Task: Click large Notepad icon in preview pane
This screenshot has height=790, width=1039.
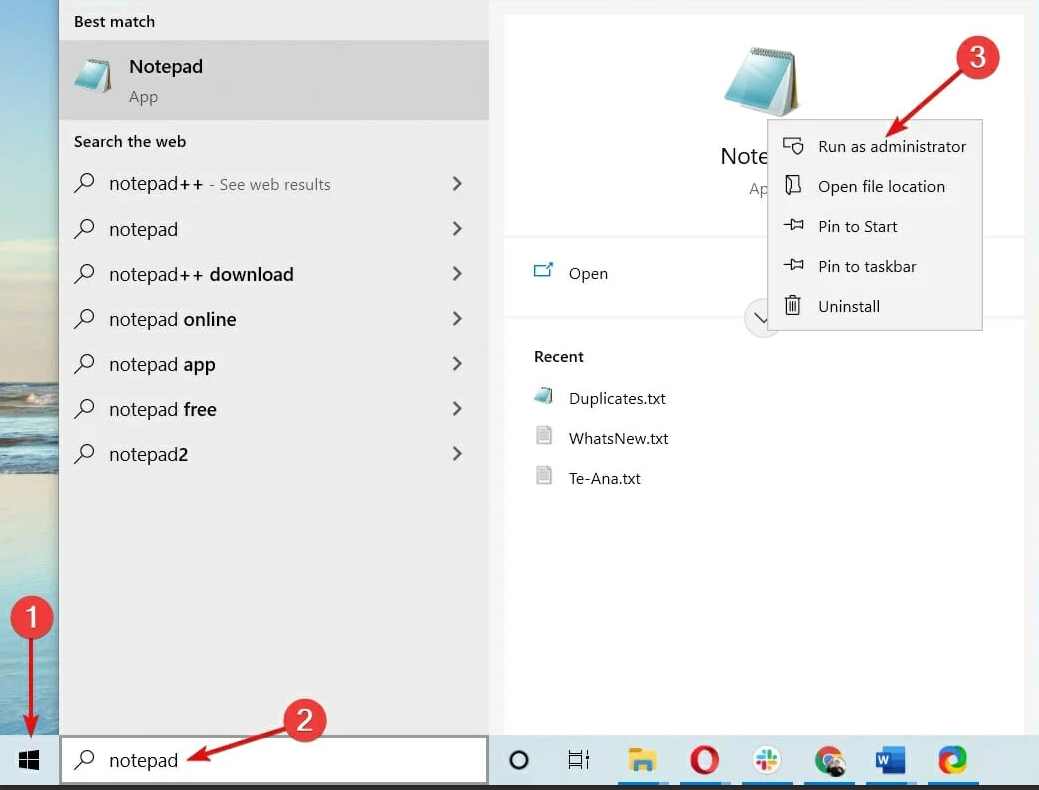Action: point(761,81)
